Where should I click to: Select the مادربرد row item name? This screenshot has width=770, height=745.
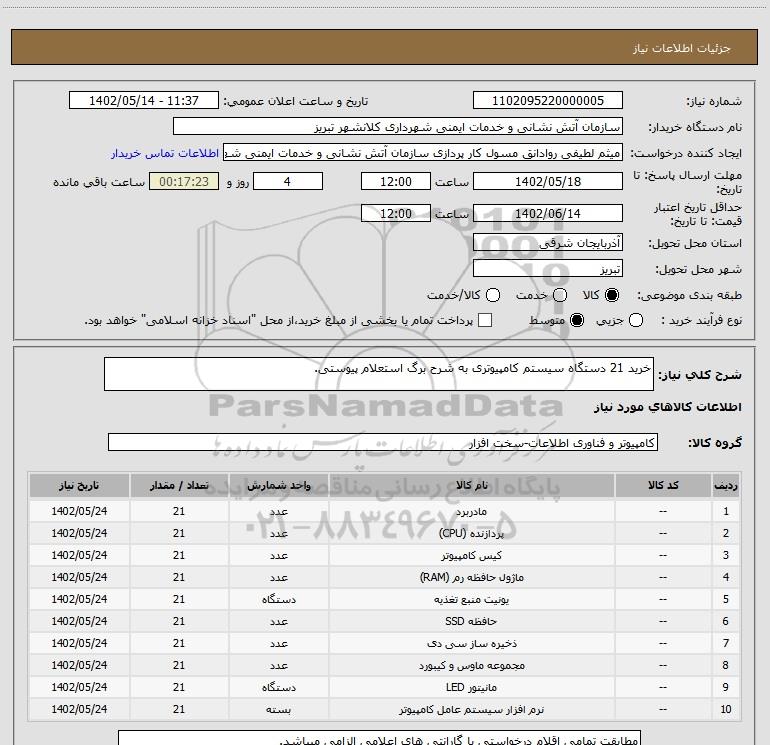pos(471,511)
